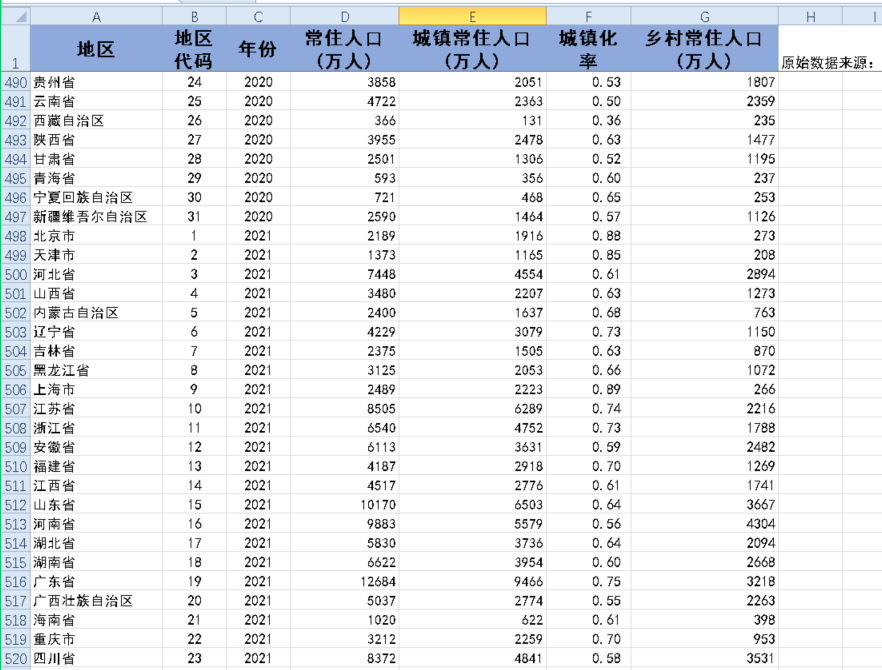Select row header 505

(16, 370)
